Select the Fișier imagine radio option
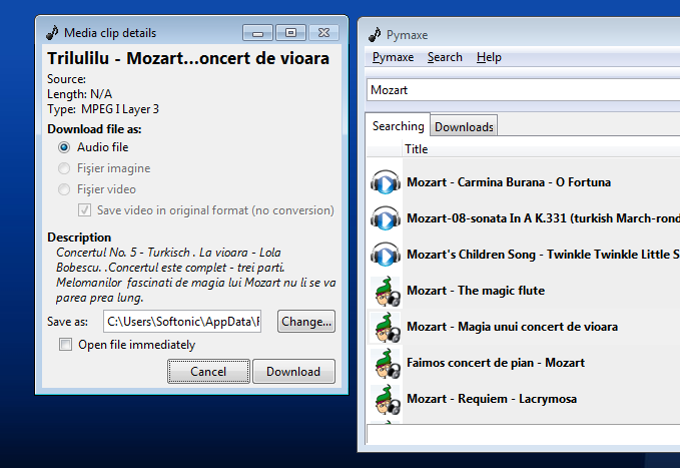 pos(64,168)
